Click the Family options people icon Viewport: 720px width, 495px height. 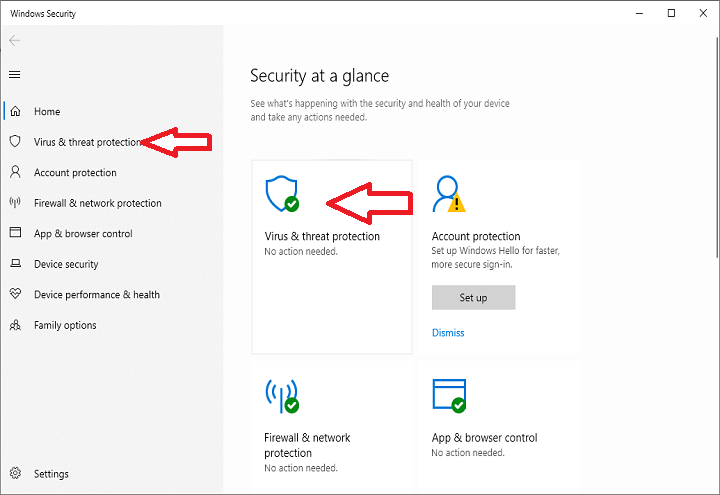(x=15, y=325)
